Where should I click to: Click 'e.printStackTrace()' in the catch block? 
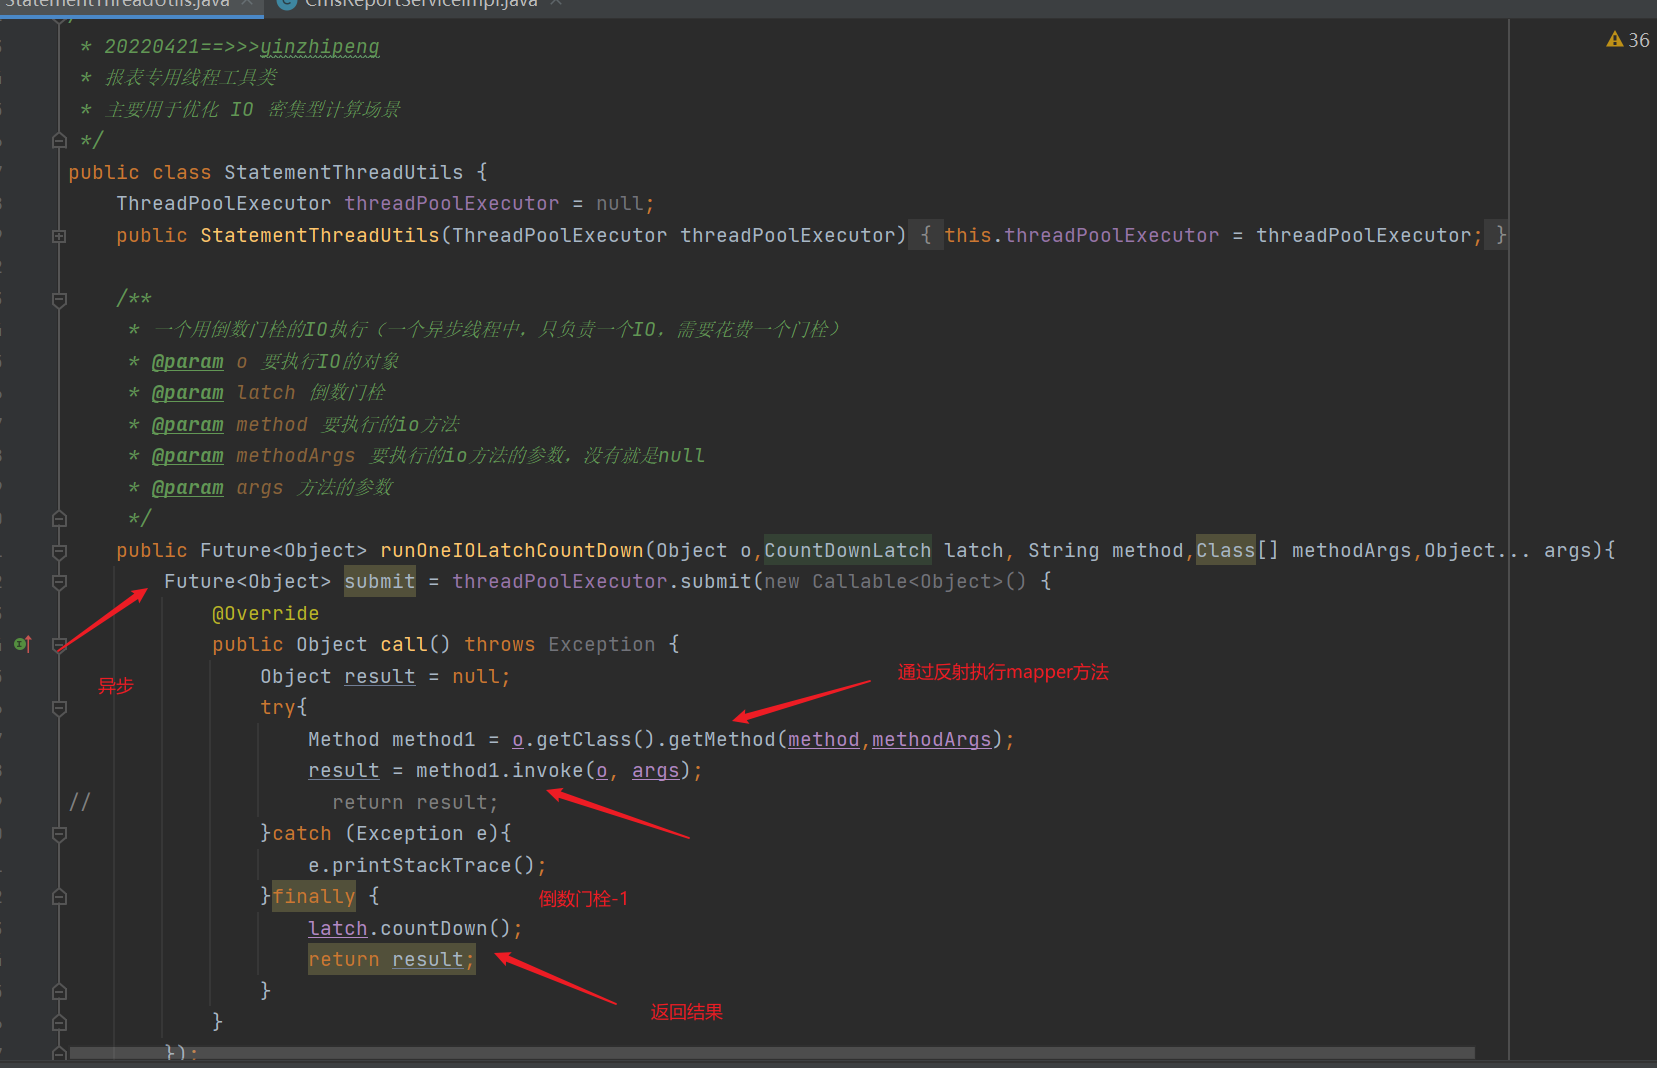(x=421, y=865)
